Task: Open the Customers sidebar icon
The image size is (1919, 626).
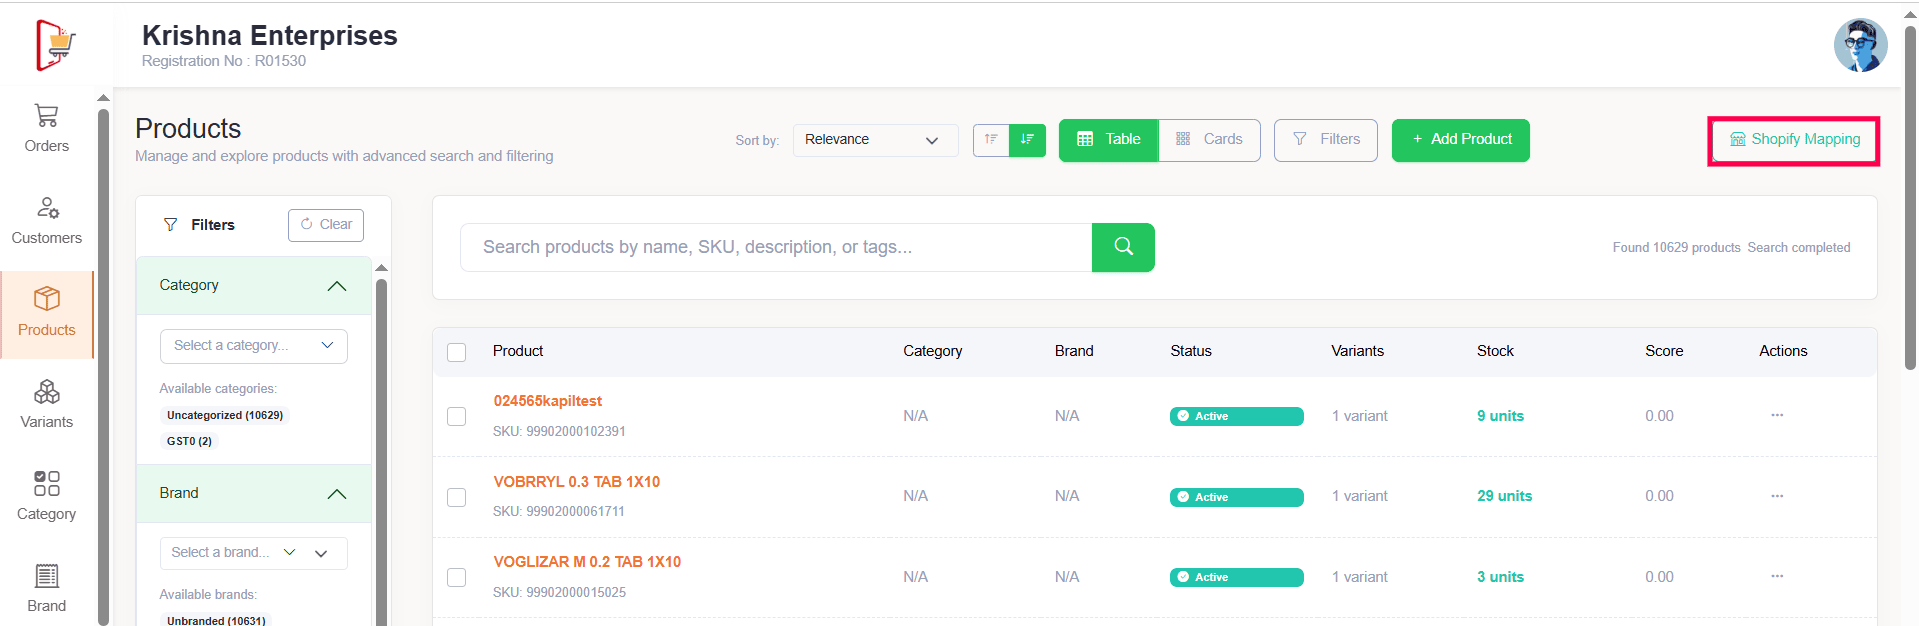Action: [46, 208]
